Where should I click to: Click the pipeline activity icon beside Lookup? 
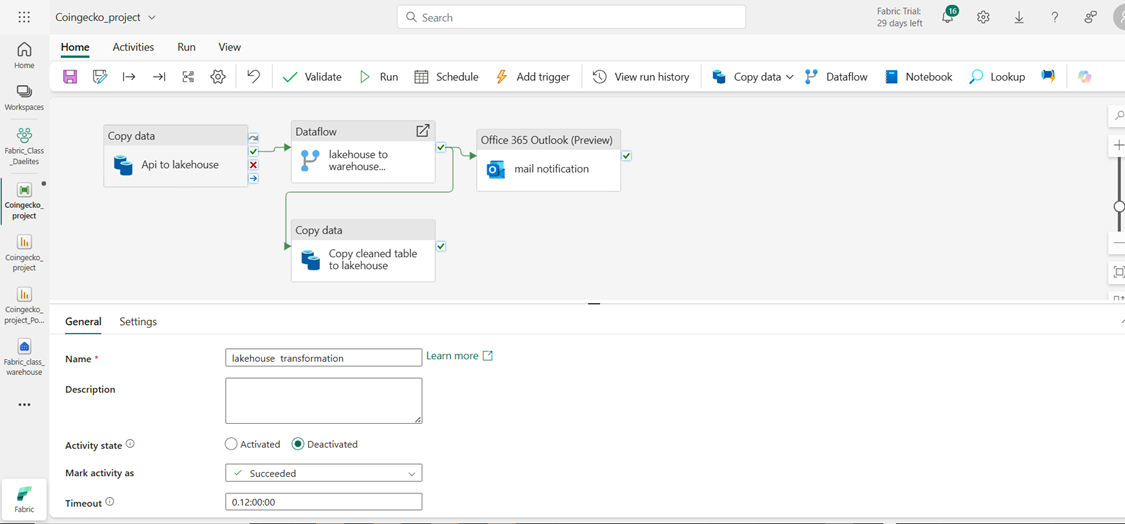pos(1048,77)
